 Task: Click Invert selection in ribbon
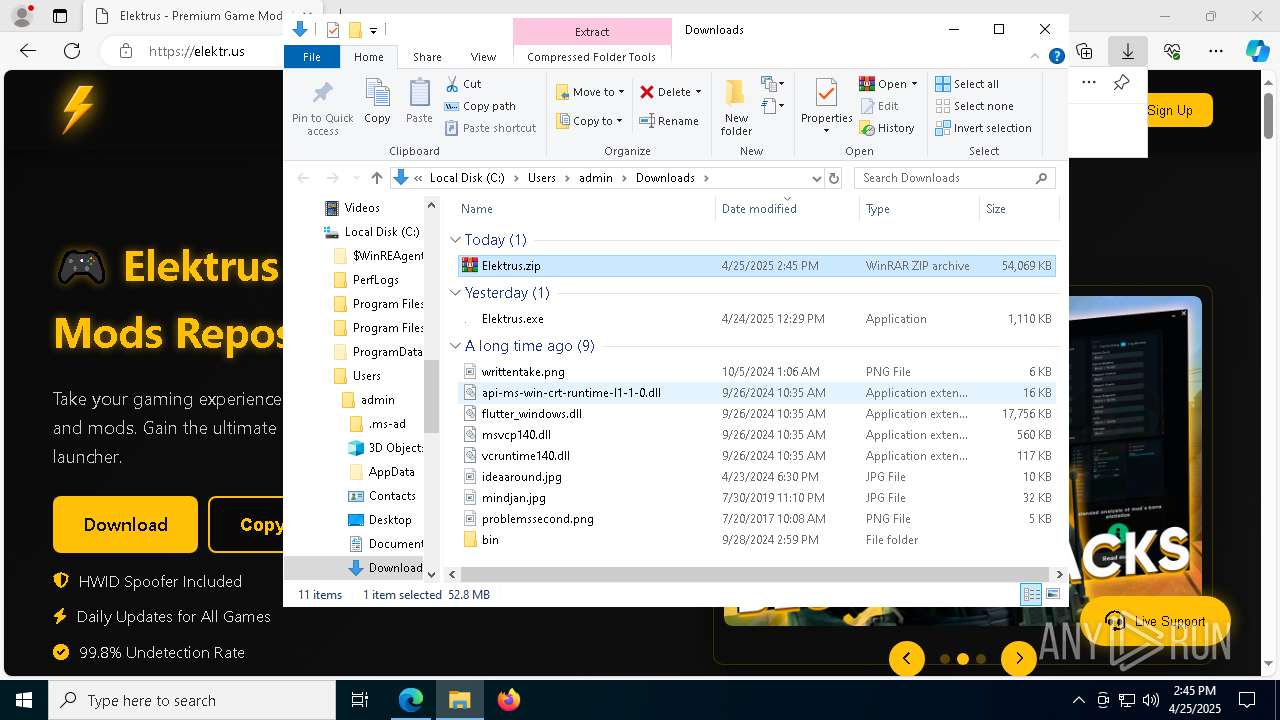[x=983, y=128]
